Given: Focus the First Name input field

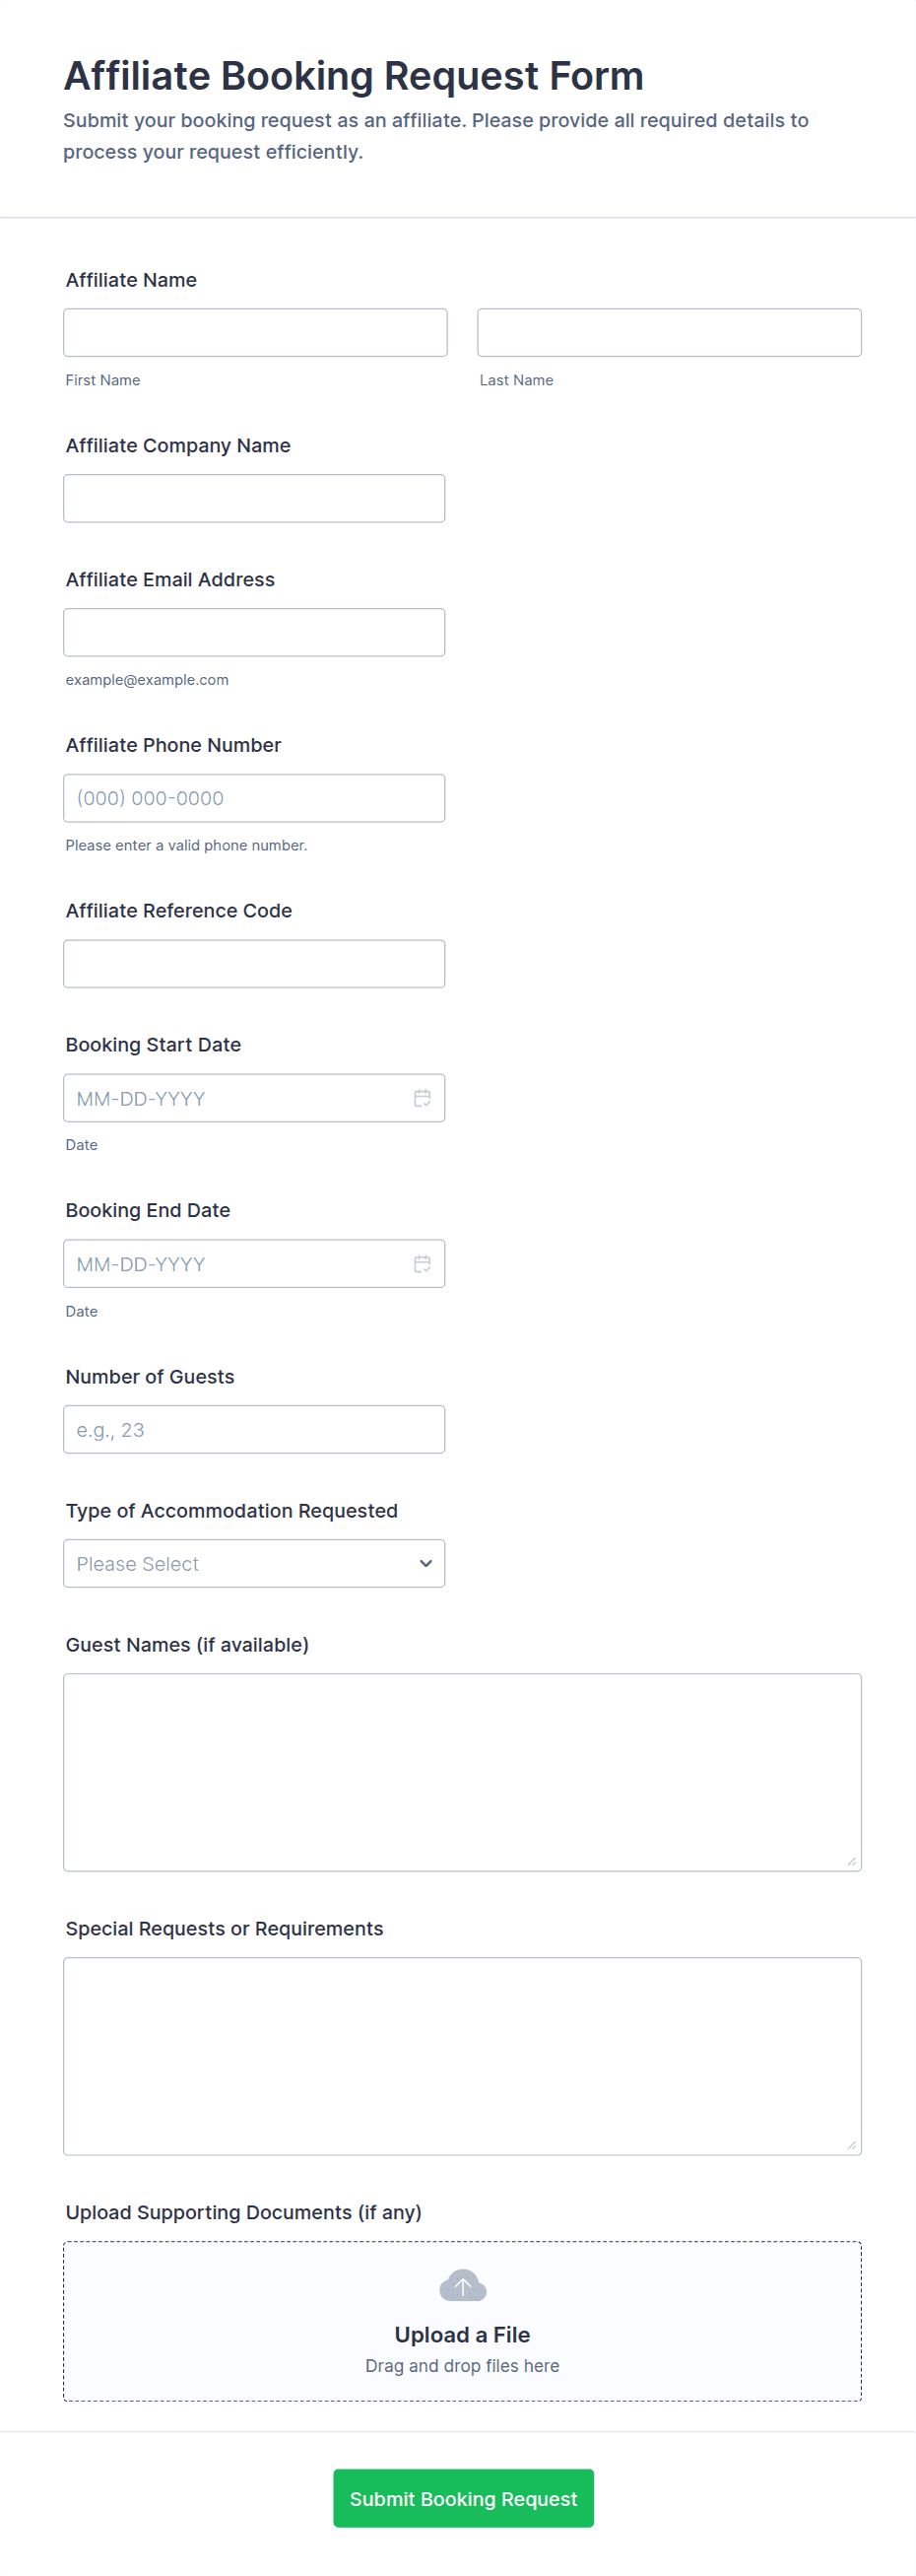Looking at the screenshot, I should coord(255,332).
